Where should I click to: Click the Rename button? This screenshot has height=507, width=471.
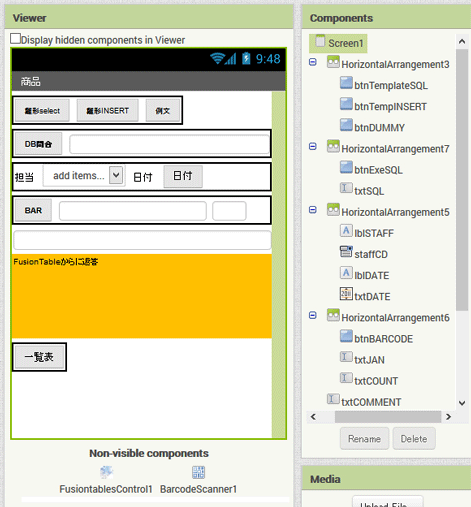[x=364, y=439]
